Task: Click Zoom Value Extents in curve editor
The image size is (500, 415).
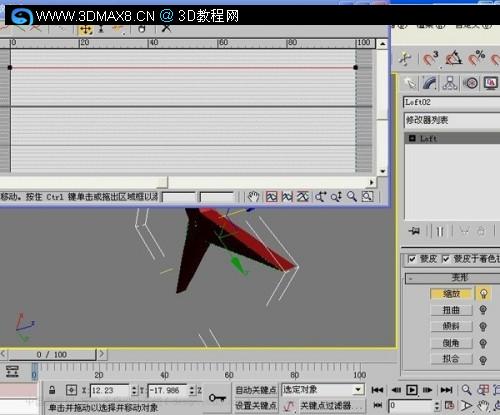Action: click(287, 197)
